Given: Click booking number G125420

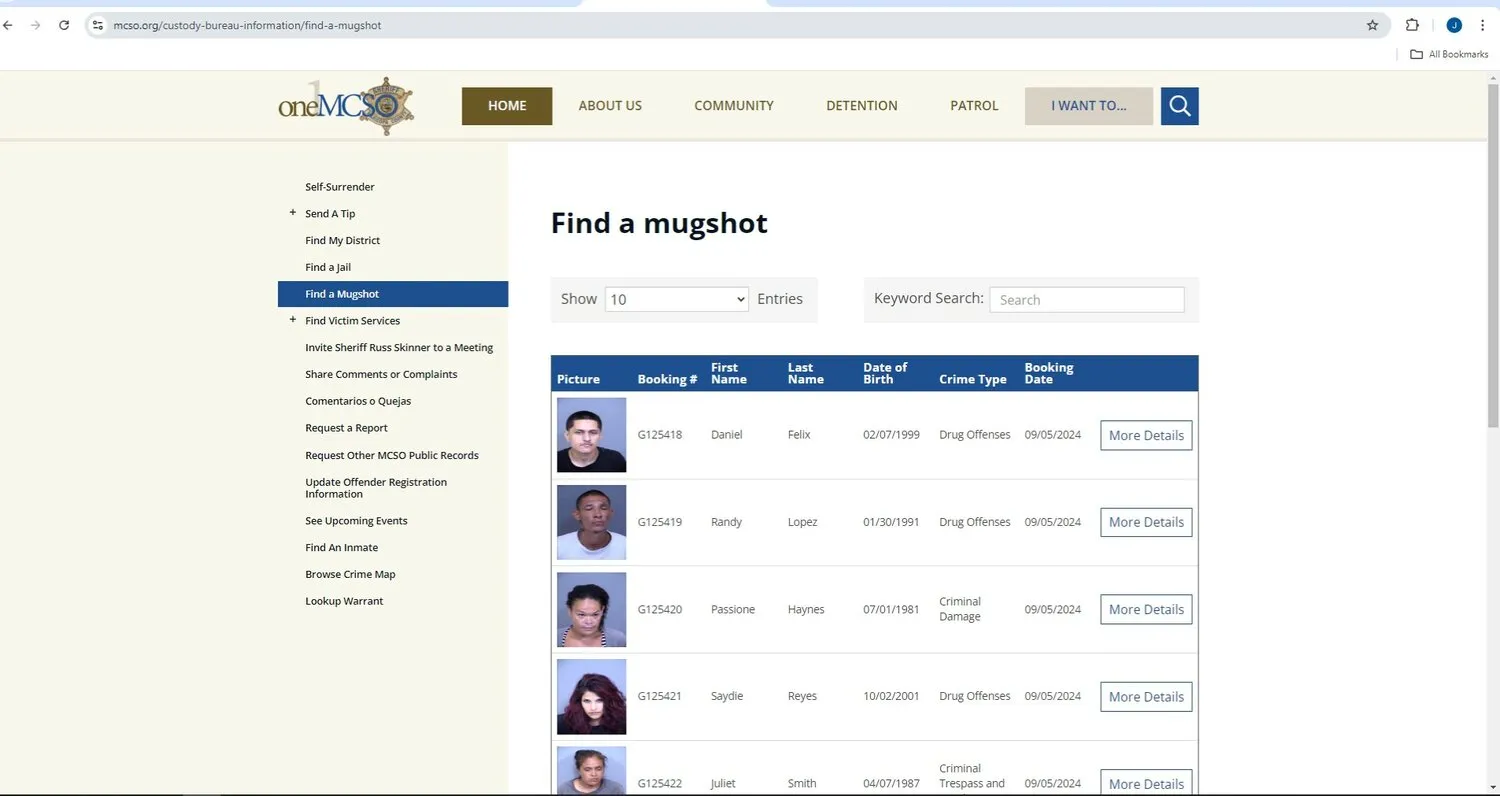Looking at the screenshot, I should point(660,609).
